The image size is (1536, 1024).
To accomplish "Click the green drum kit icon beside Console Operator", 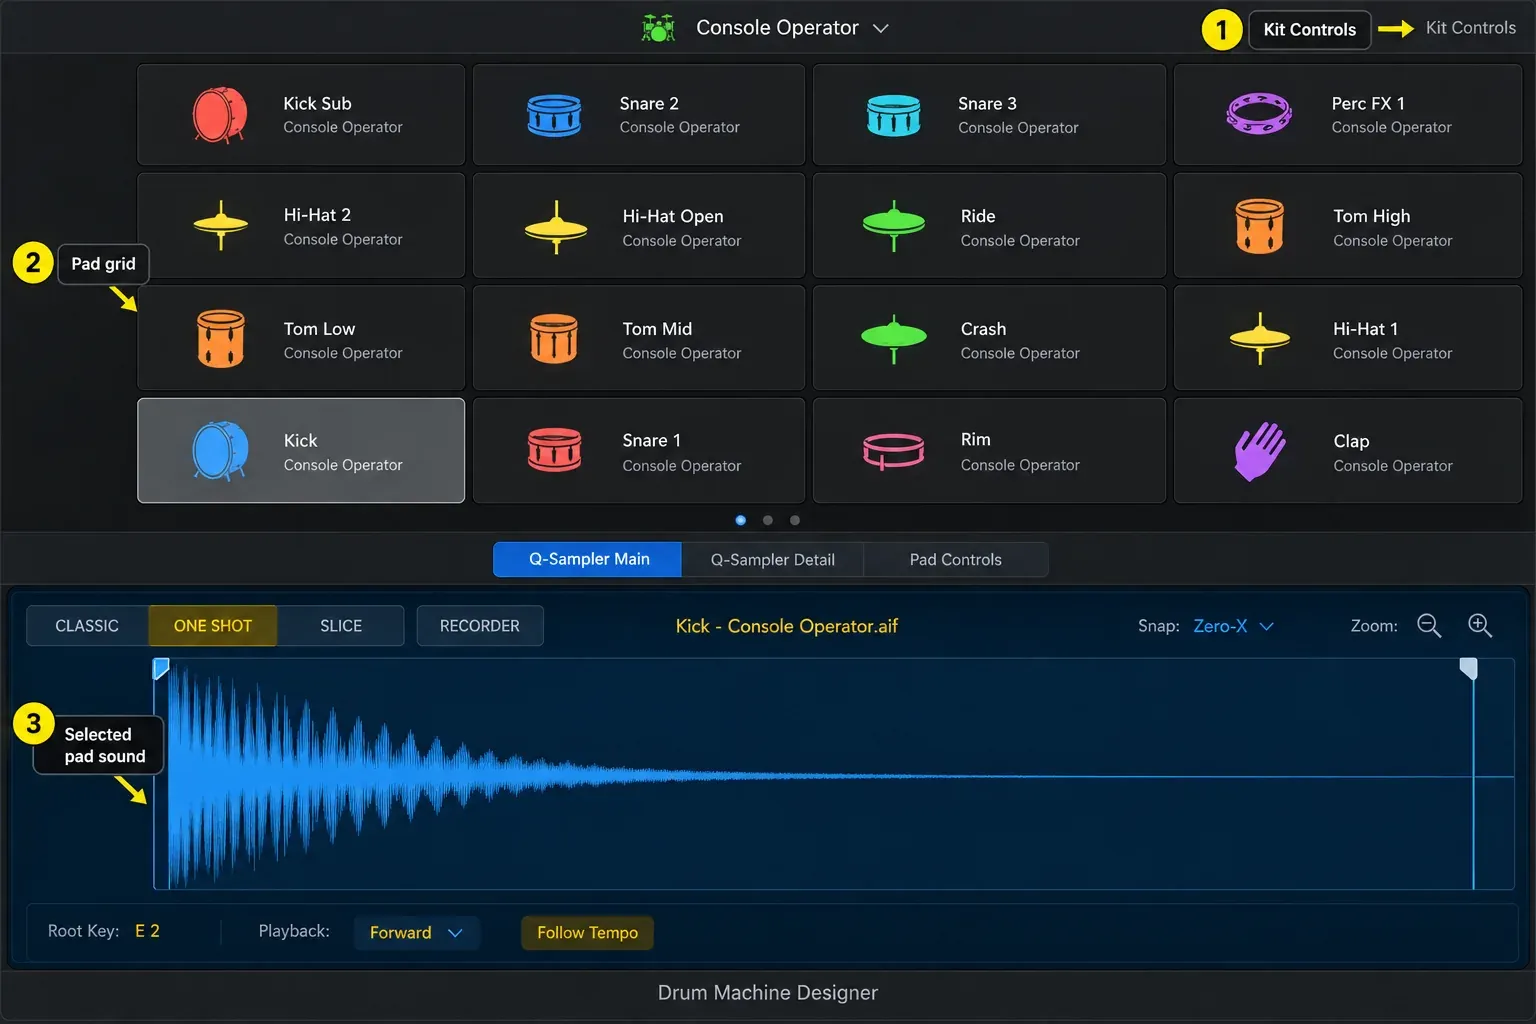I will coord(658,28).
